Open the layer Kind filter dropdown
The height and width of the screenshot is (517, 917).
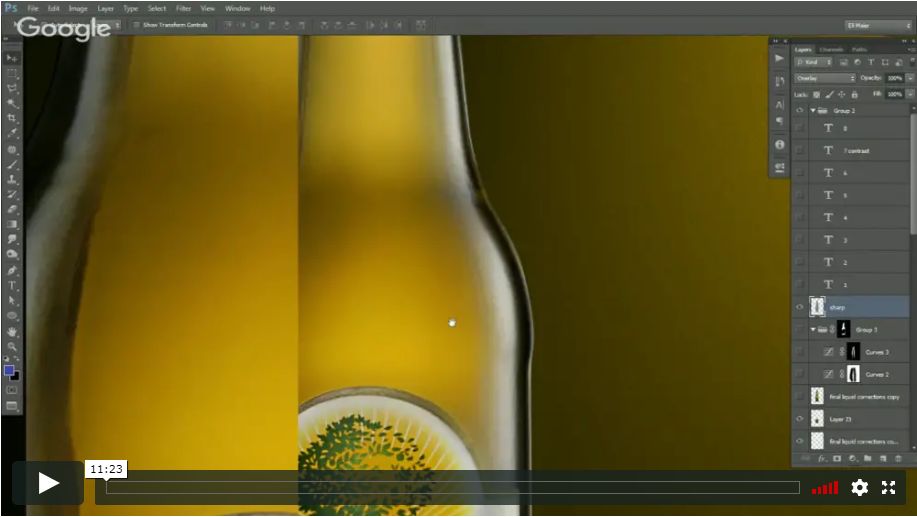click(813, 62)
